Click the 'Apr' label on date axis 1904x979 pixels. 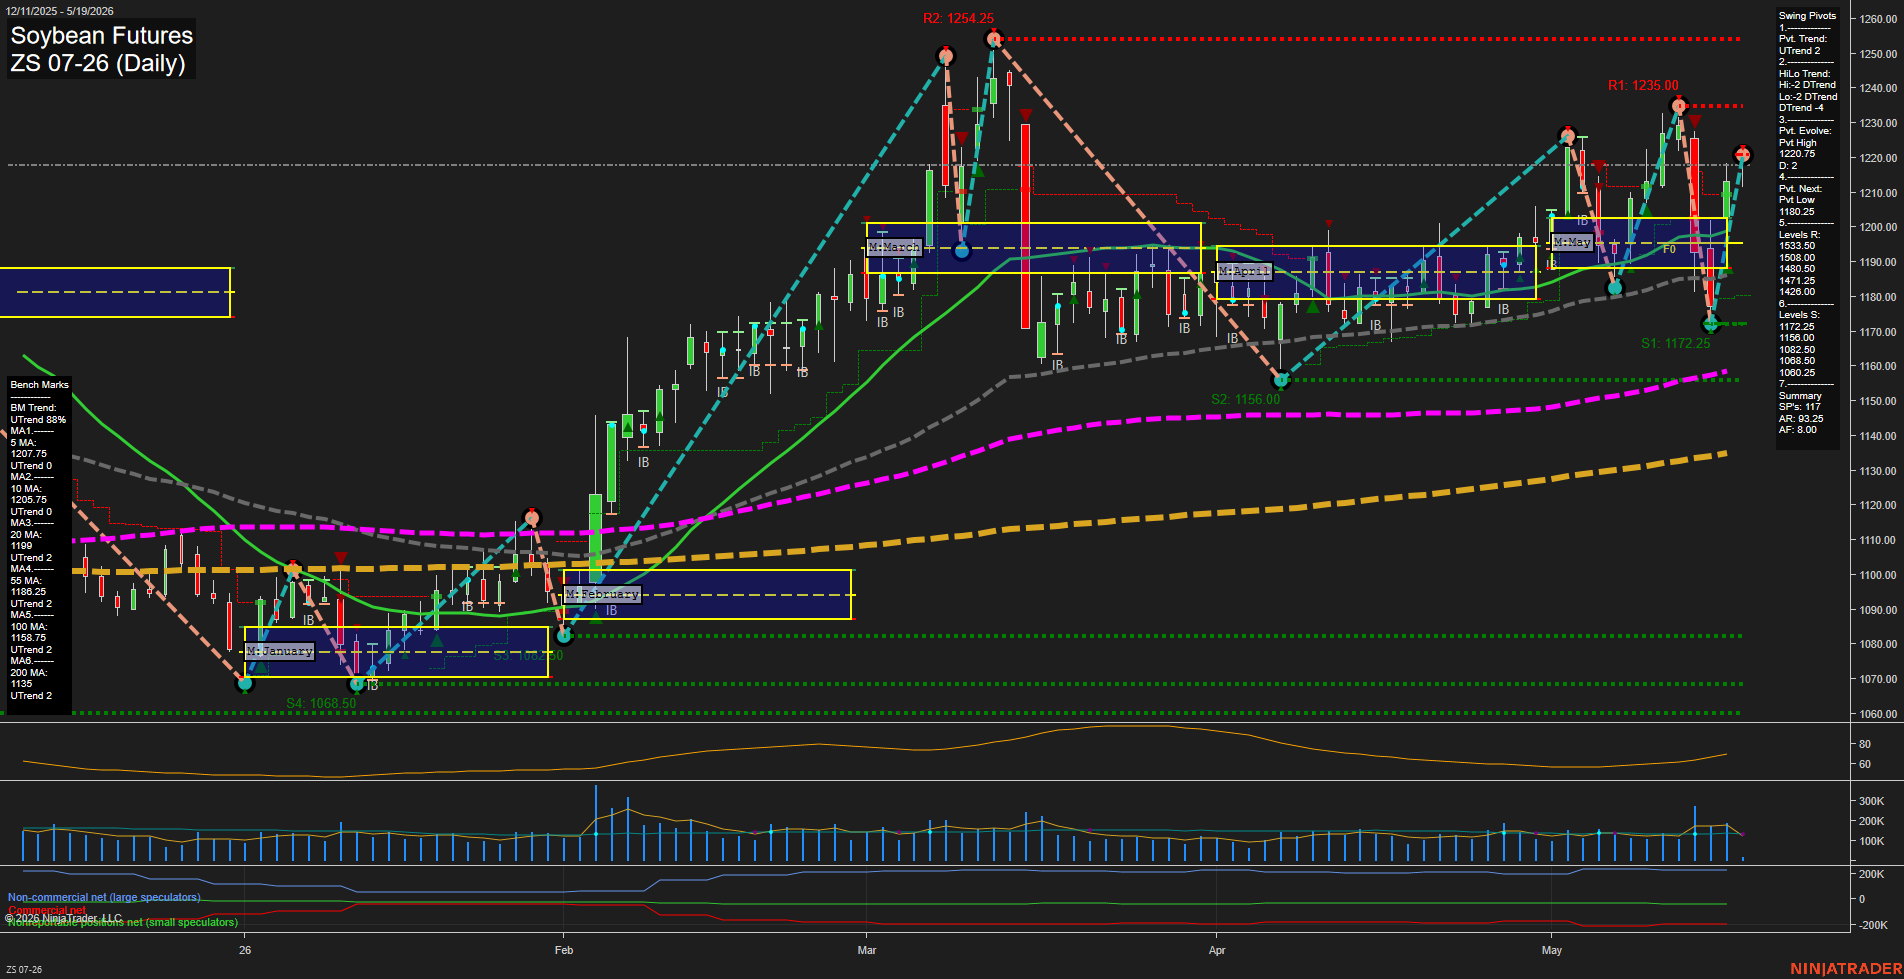(x=1217, y=950)
